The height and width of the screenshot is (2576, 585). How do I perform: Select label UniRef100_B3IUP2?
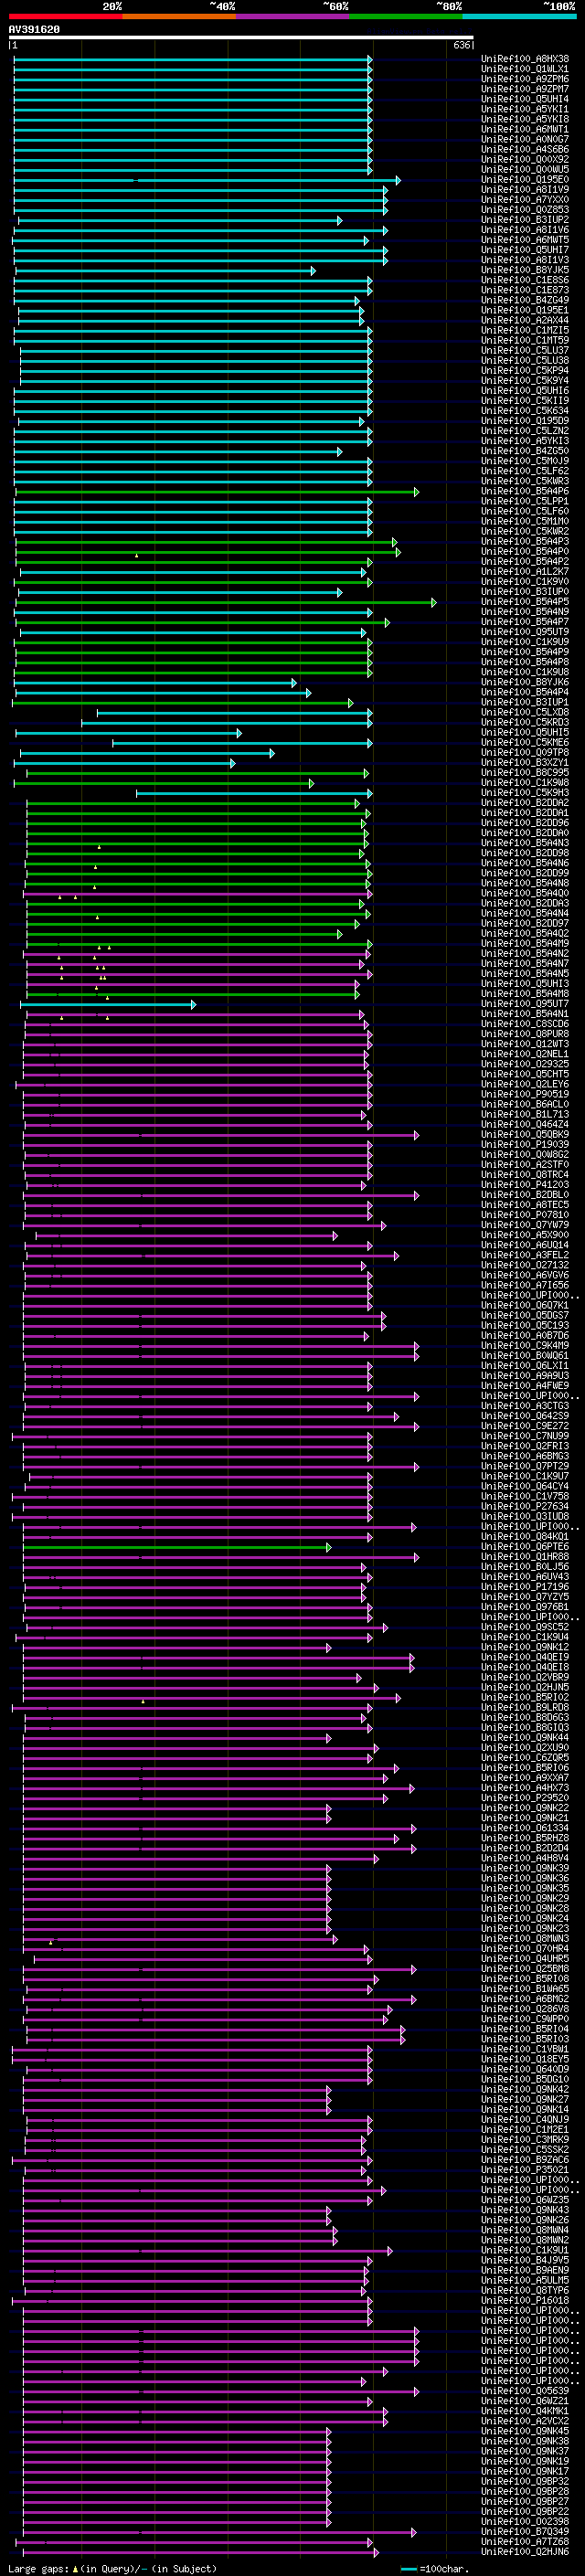(525, 219)
